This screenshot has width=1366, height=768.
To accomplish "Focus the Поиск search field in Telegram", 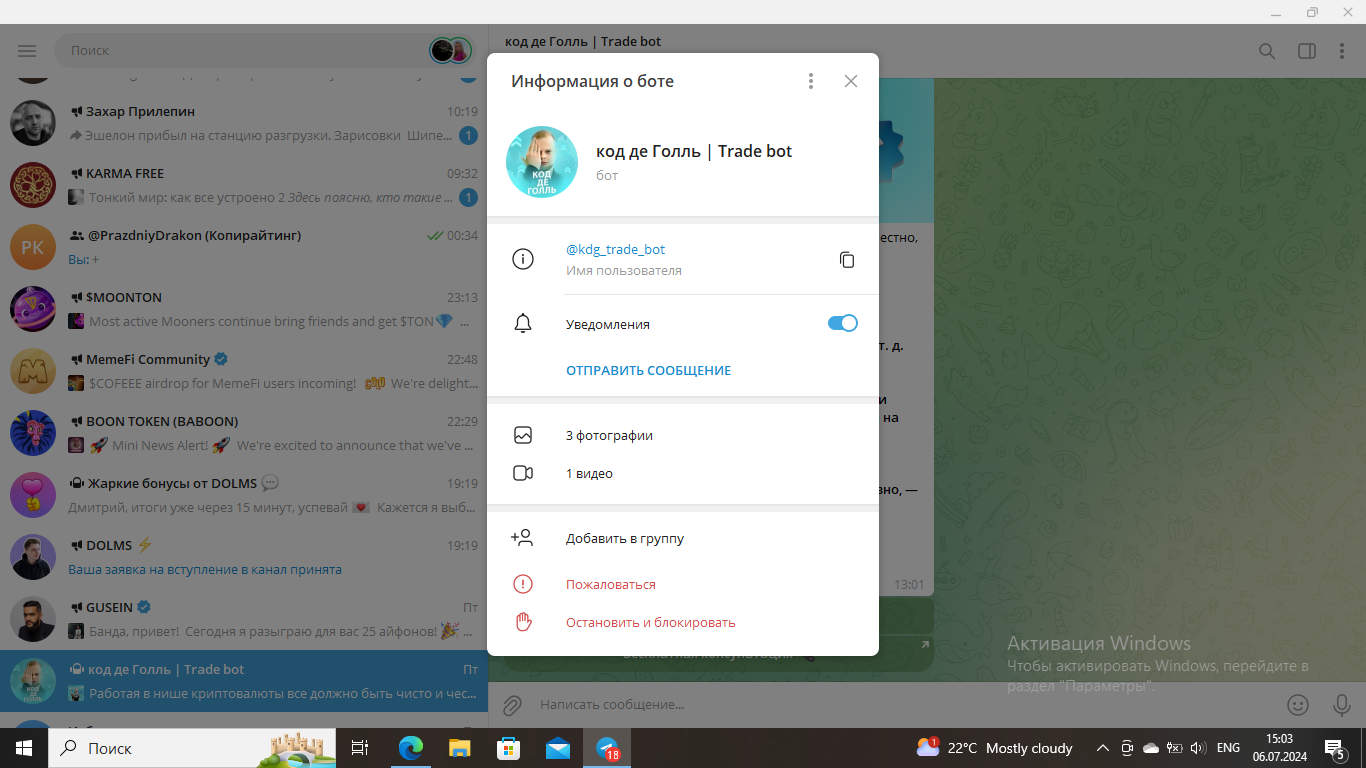I will point(240,50).
